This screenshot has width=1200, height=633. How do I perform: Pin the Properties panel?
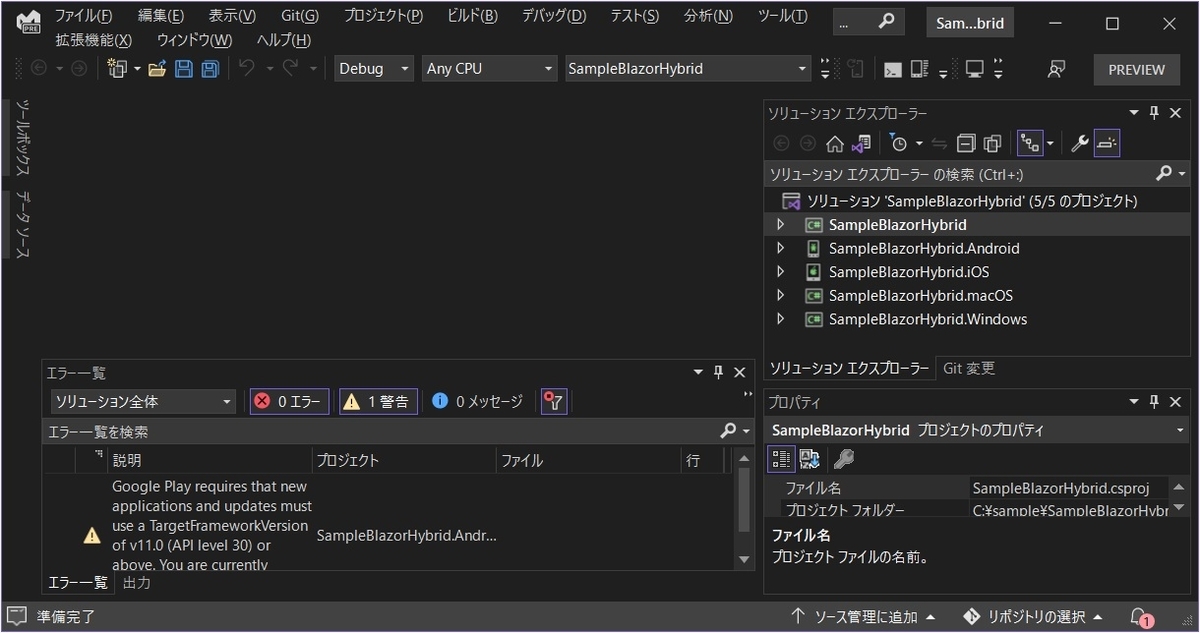1154,401
